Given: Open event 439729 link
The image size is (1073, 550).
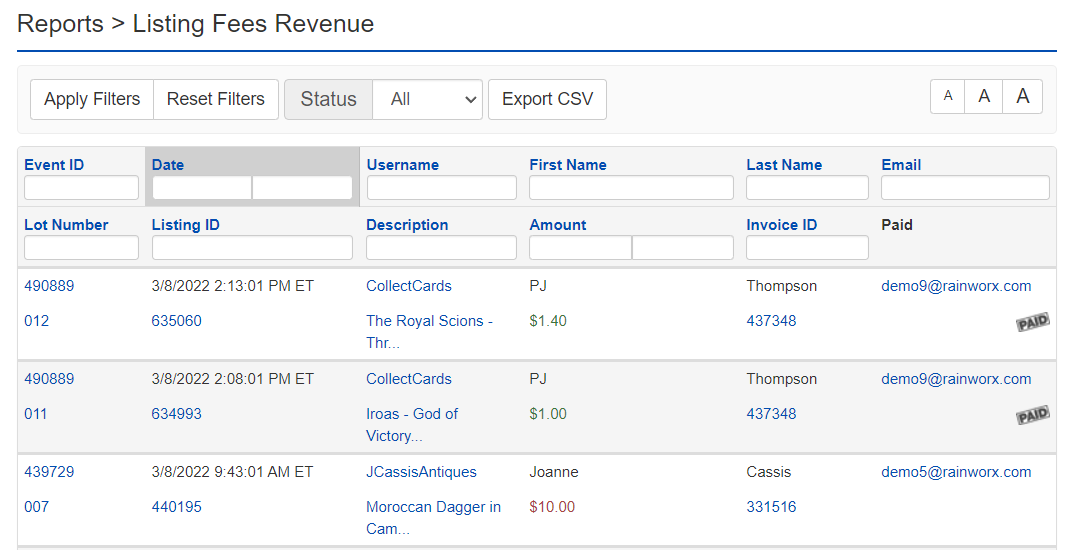Looking at the screenshot, I should tap(49, 472).
